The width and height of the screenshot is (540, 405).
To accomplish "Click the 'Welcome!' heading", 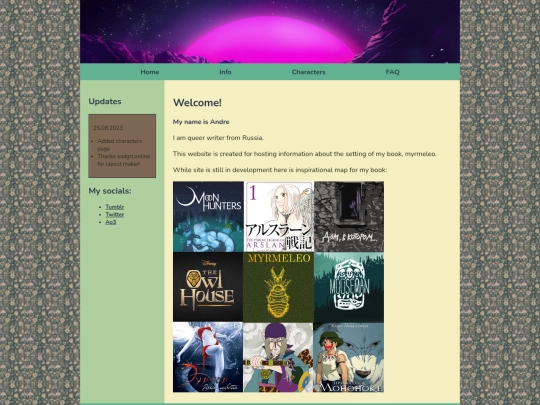I will click(197, 103).
